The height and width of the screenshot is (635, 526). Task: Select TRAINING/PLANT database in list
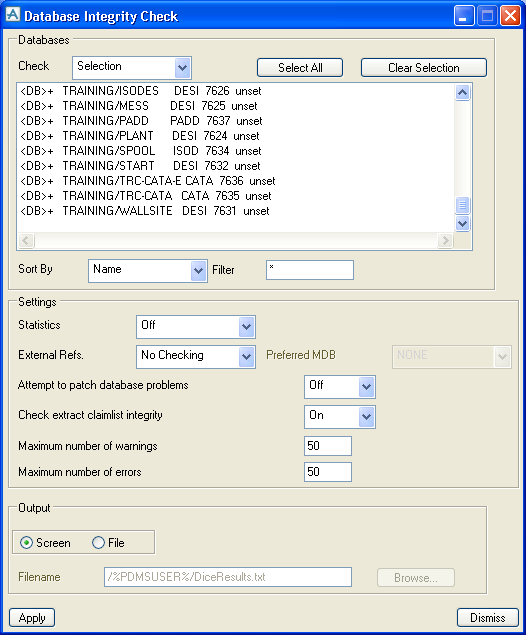[140, 136]
